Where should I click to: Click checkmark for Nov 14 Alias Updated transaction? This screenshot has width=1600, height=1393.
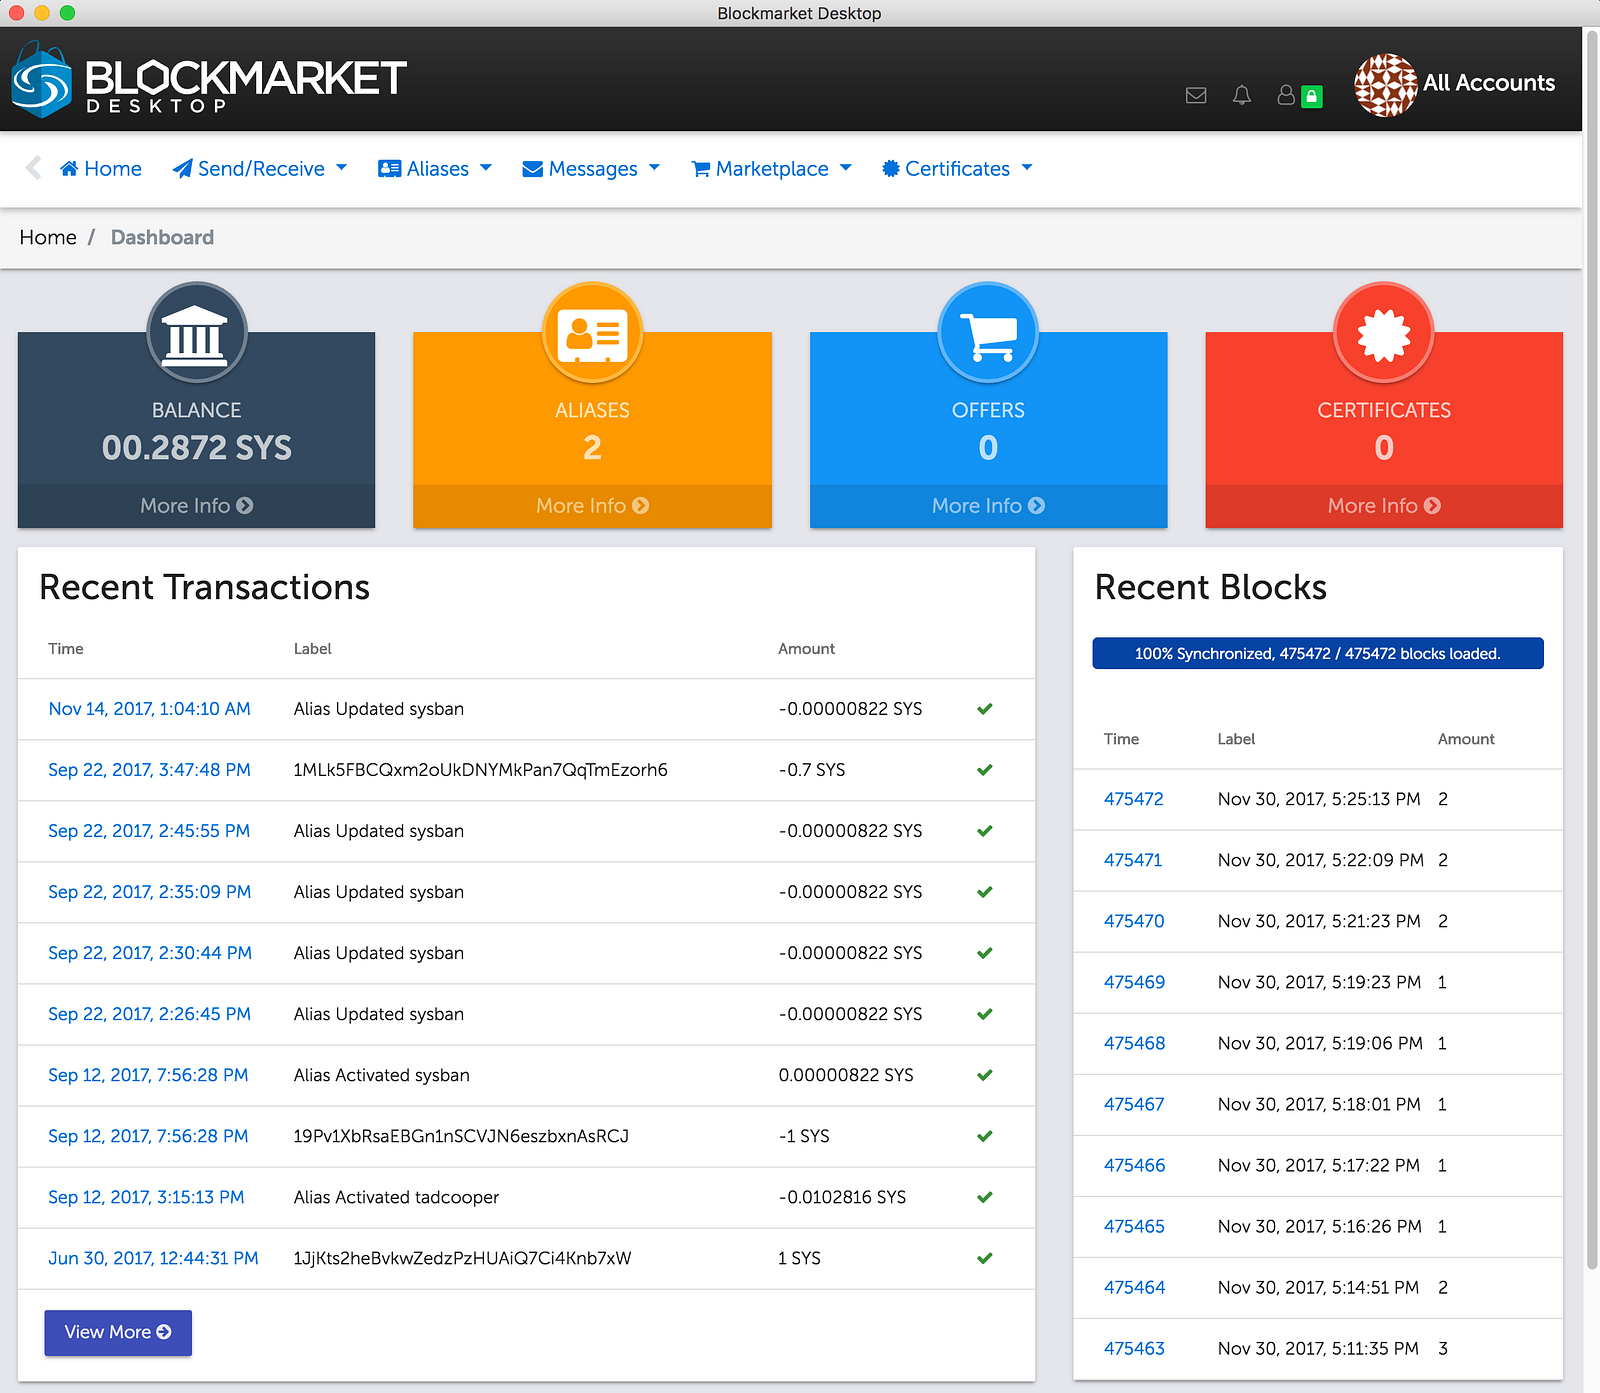coord(985,709)
